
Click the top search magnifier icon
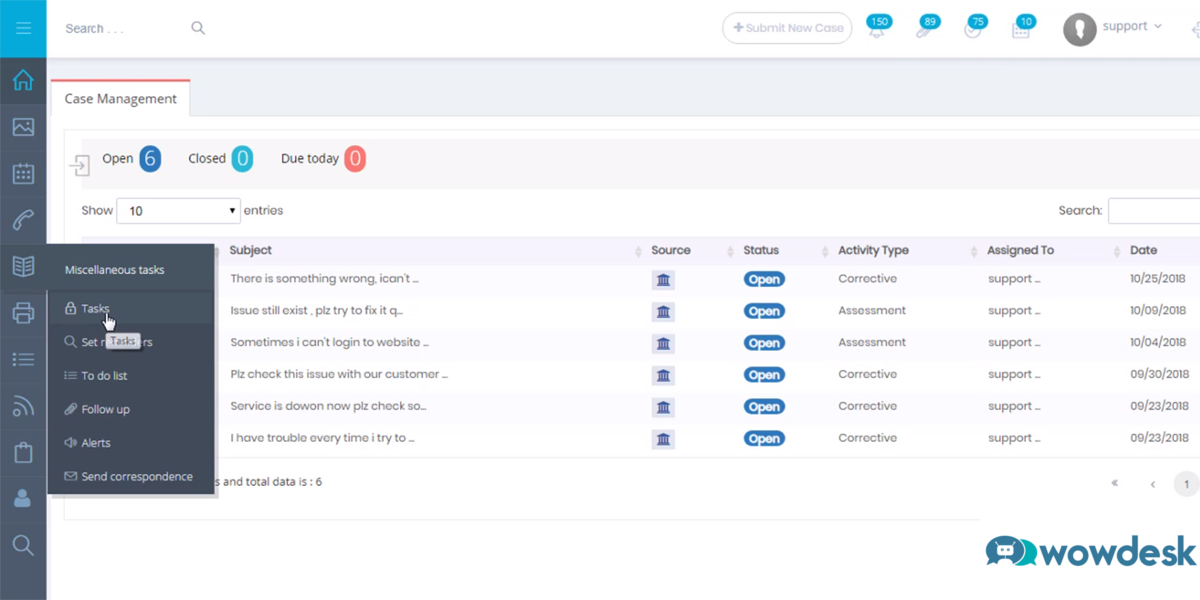tap(198, 28)
